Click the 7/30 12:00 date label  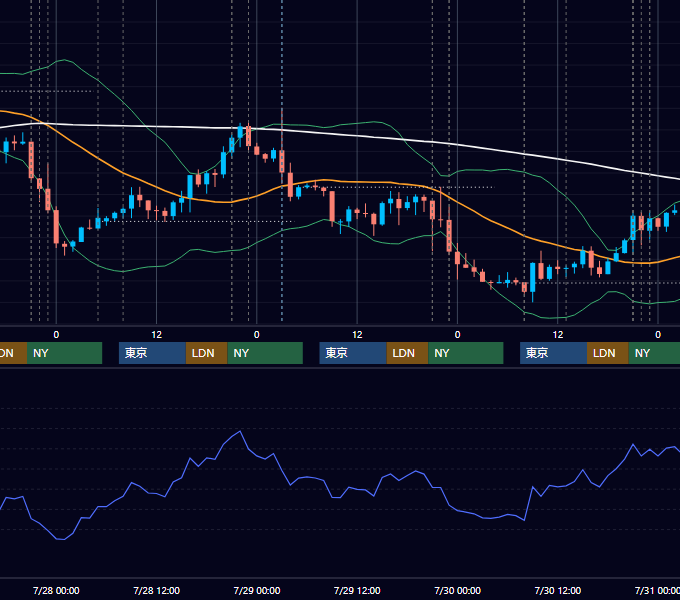click(558, 590)
